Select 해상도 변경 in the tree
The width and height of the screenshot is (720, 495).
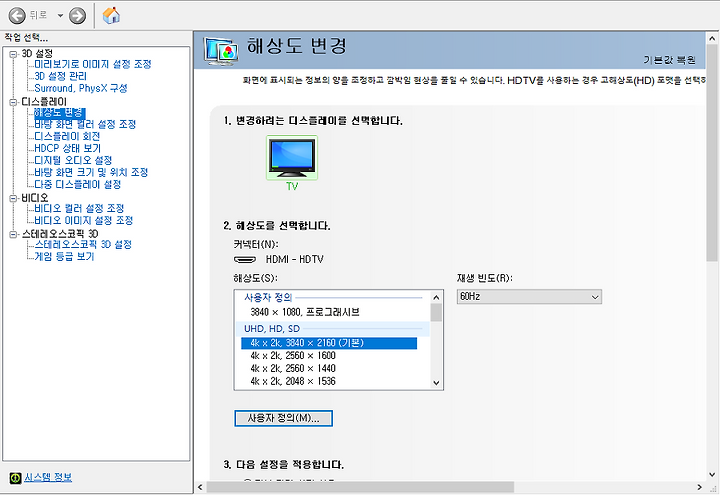point(59,112)
